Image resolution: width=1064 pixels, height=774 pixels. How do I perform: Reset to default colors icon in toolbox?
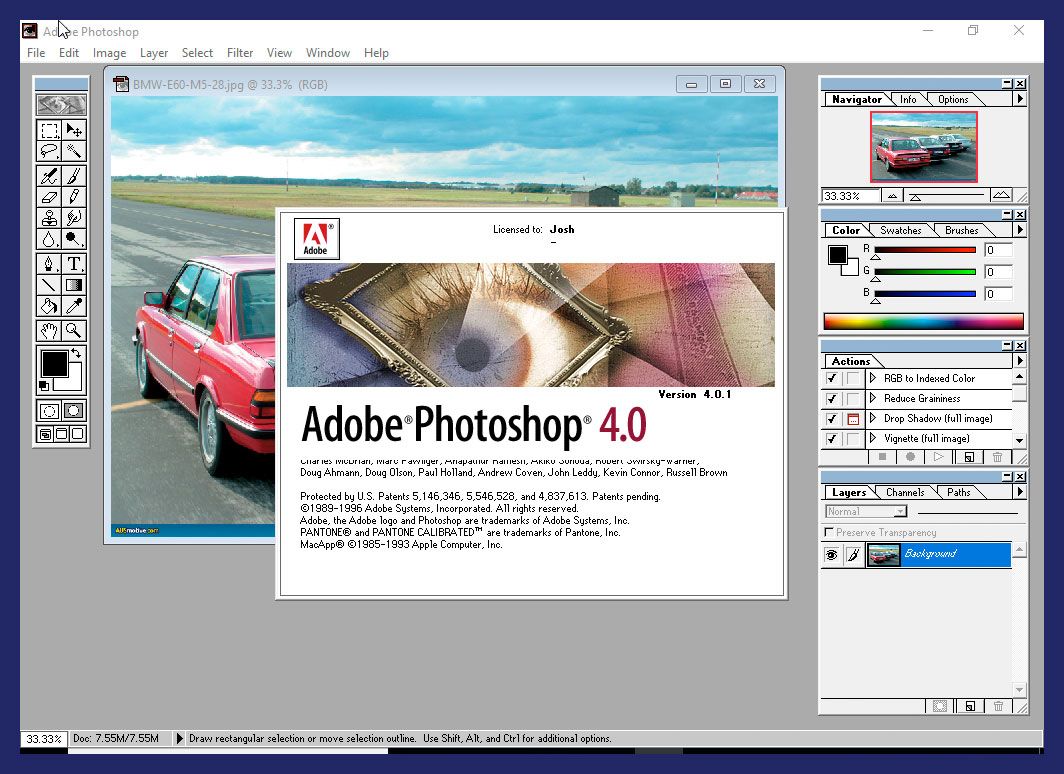click(x=44, y=386)
